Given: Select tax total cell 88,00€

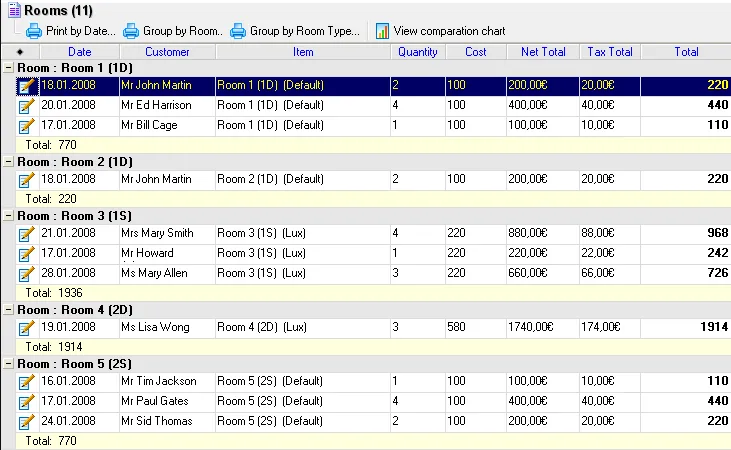Looking at the screenshot, I should [610, 233].
